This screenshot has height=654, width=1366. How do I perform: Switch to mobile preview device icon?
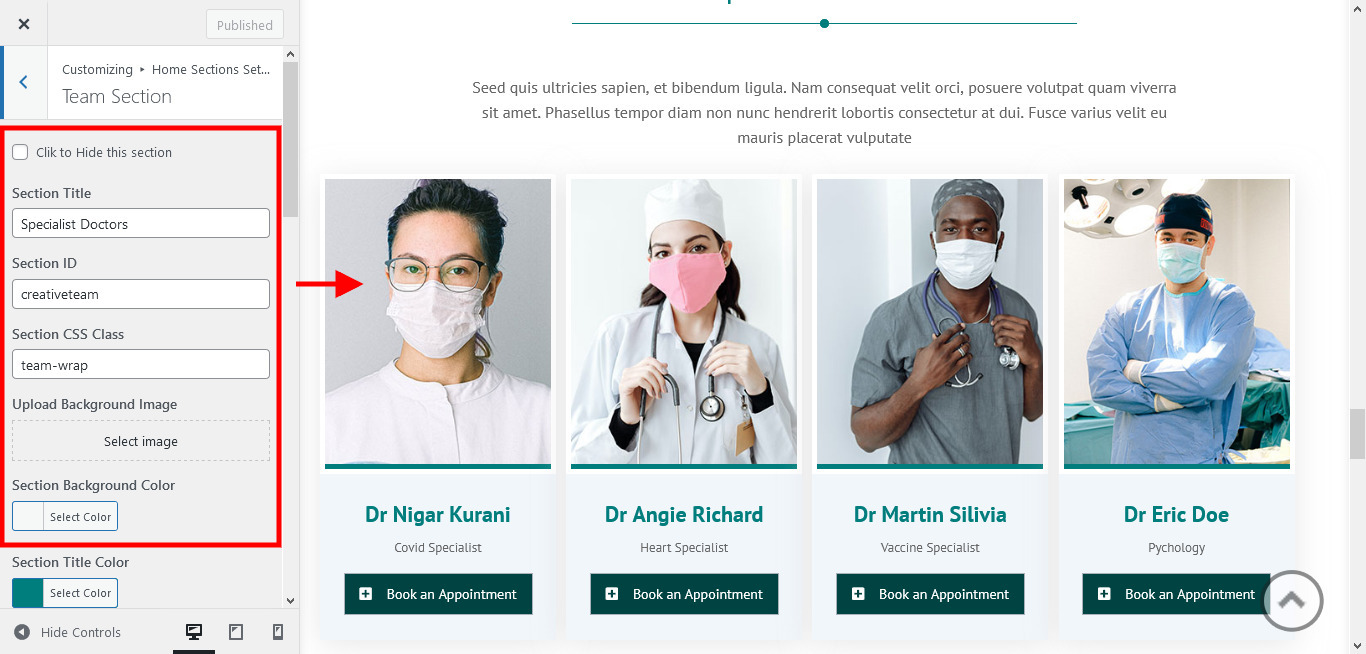(x=278, y=632)
